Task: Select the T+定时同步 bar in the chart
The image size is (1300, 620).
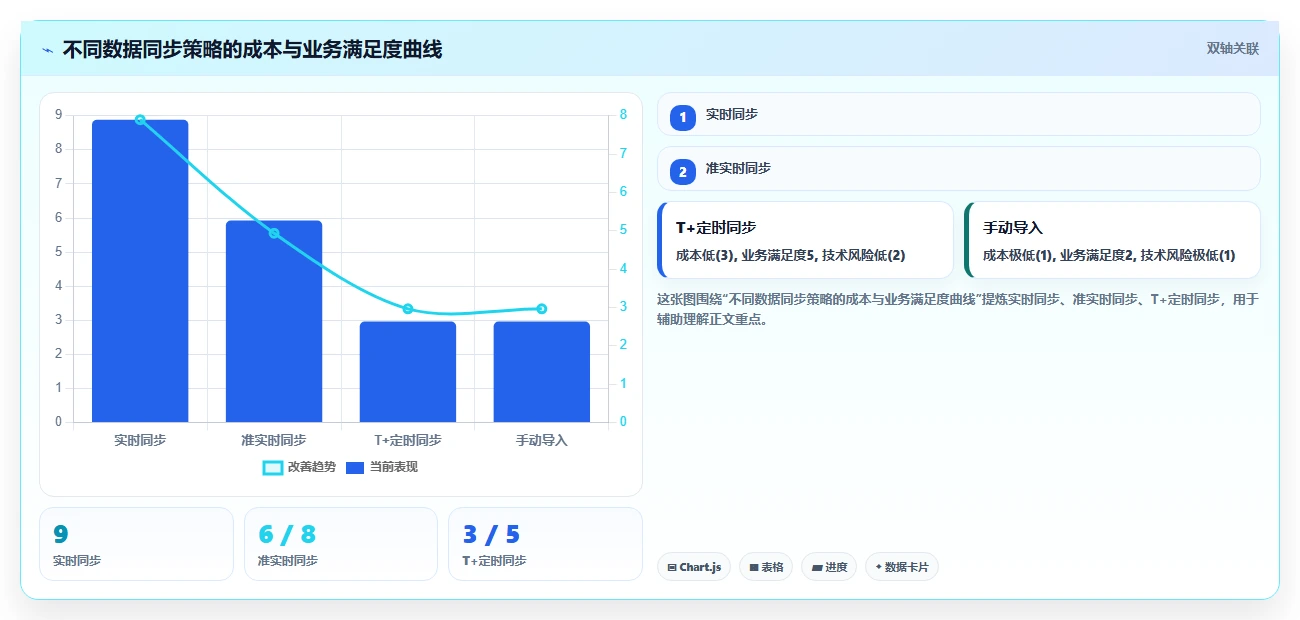Action: (408, 372)
